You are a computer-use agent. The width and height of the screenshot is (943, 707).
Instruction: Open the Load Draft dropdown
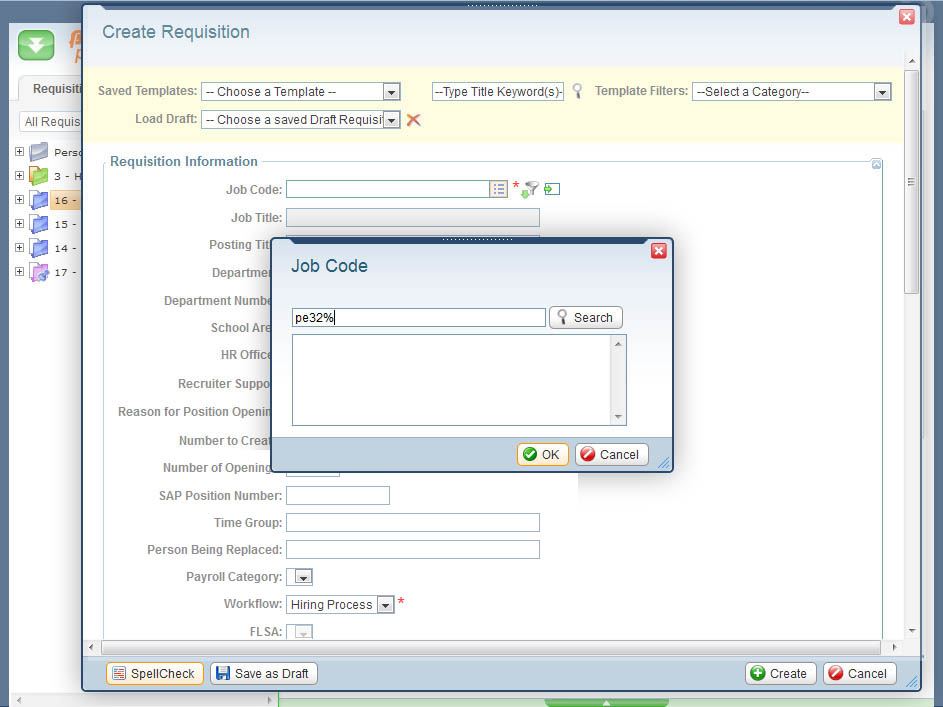coord(391,120)
